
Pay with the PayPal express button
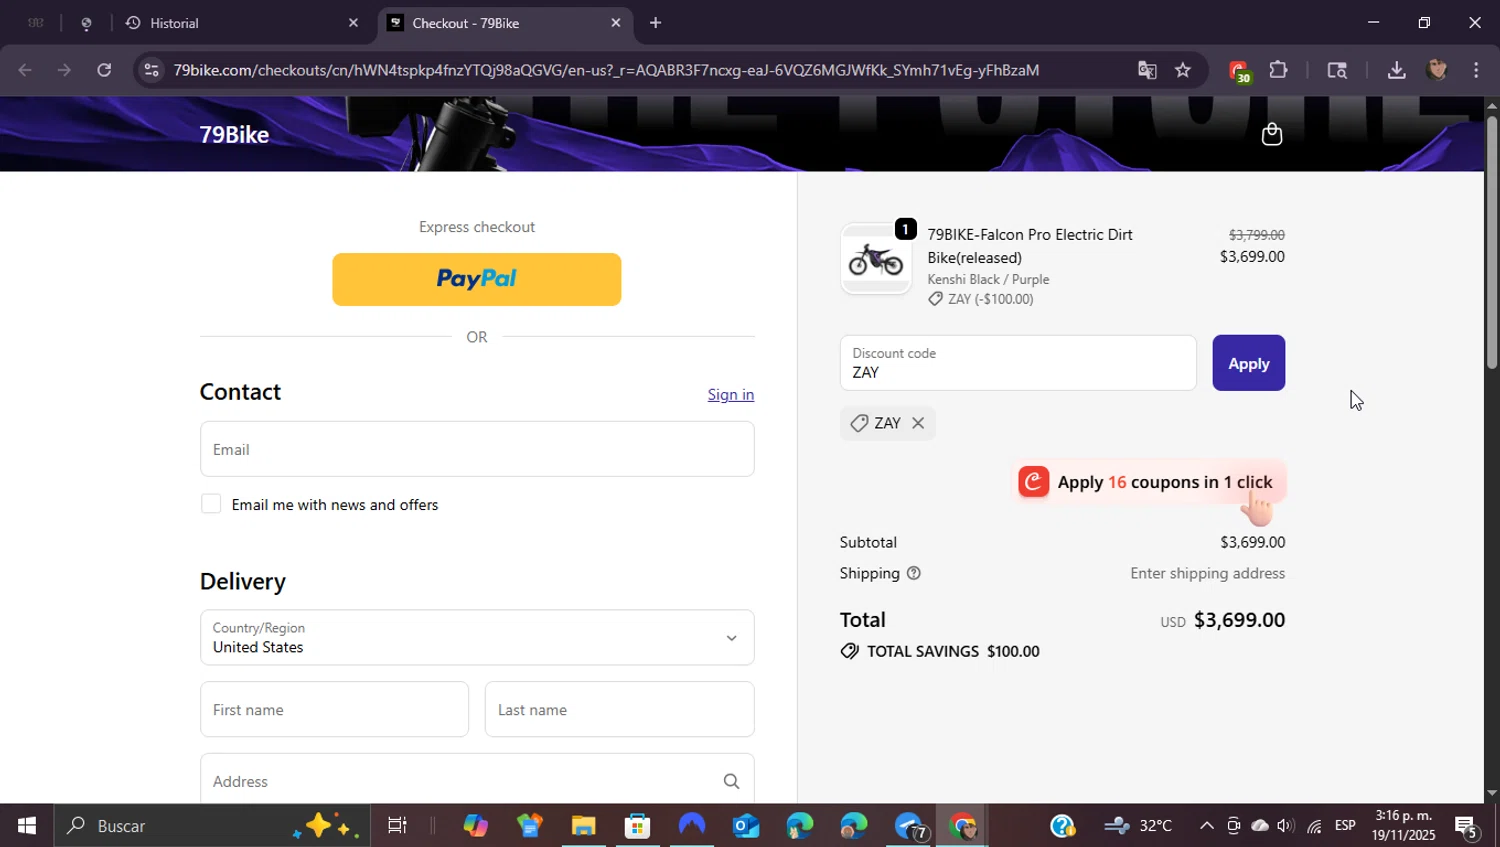[x=477, y=279]
